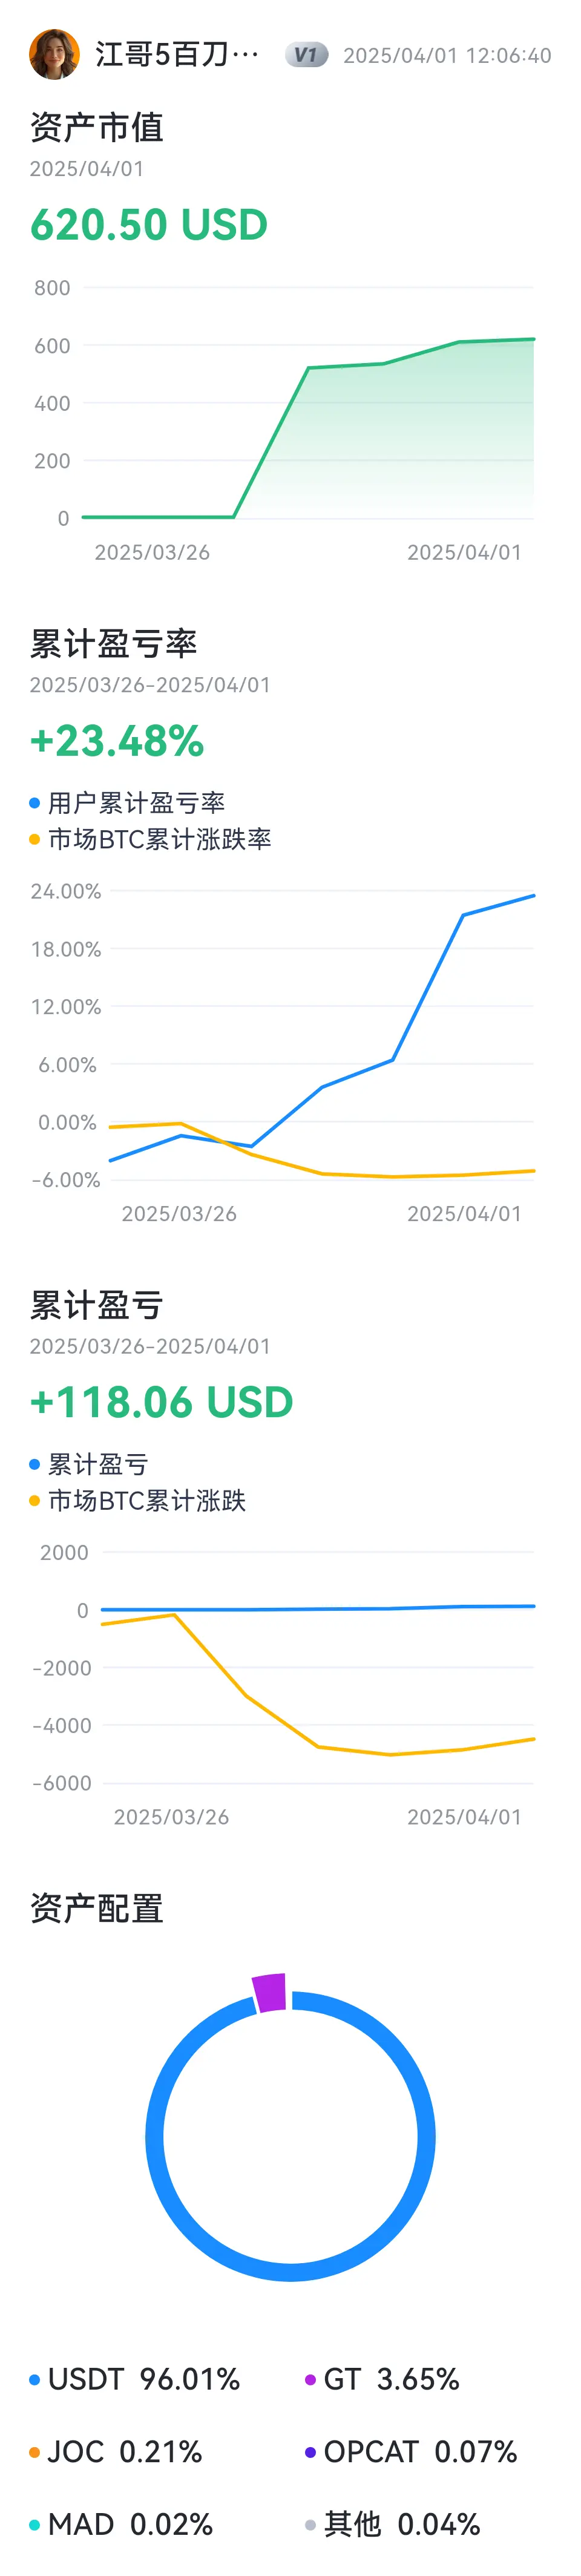
Task: Select the 其他 0.04% legend entry
Action: tap(393, 2525)
